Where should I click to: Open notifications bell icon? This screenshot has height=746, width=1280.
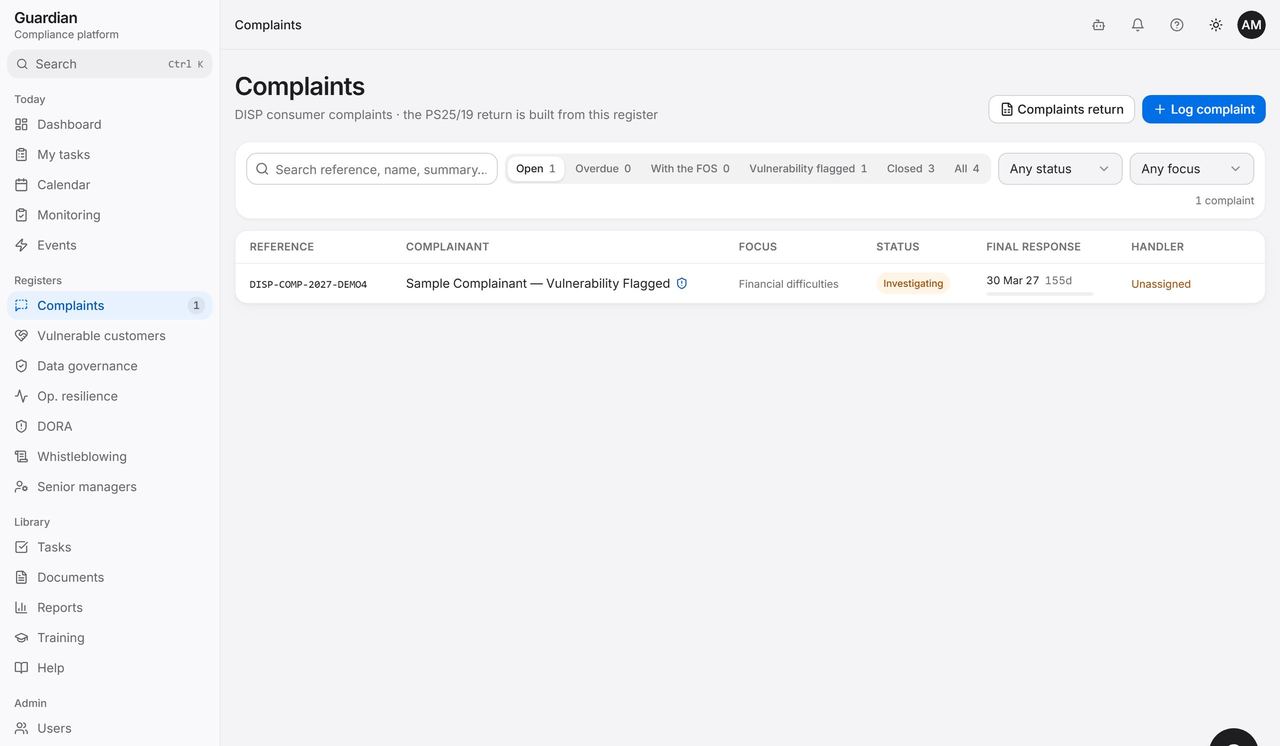click(x=1137, y=25)
